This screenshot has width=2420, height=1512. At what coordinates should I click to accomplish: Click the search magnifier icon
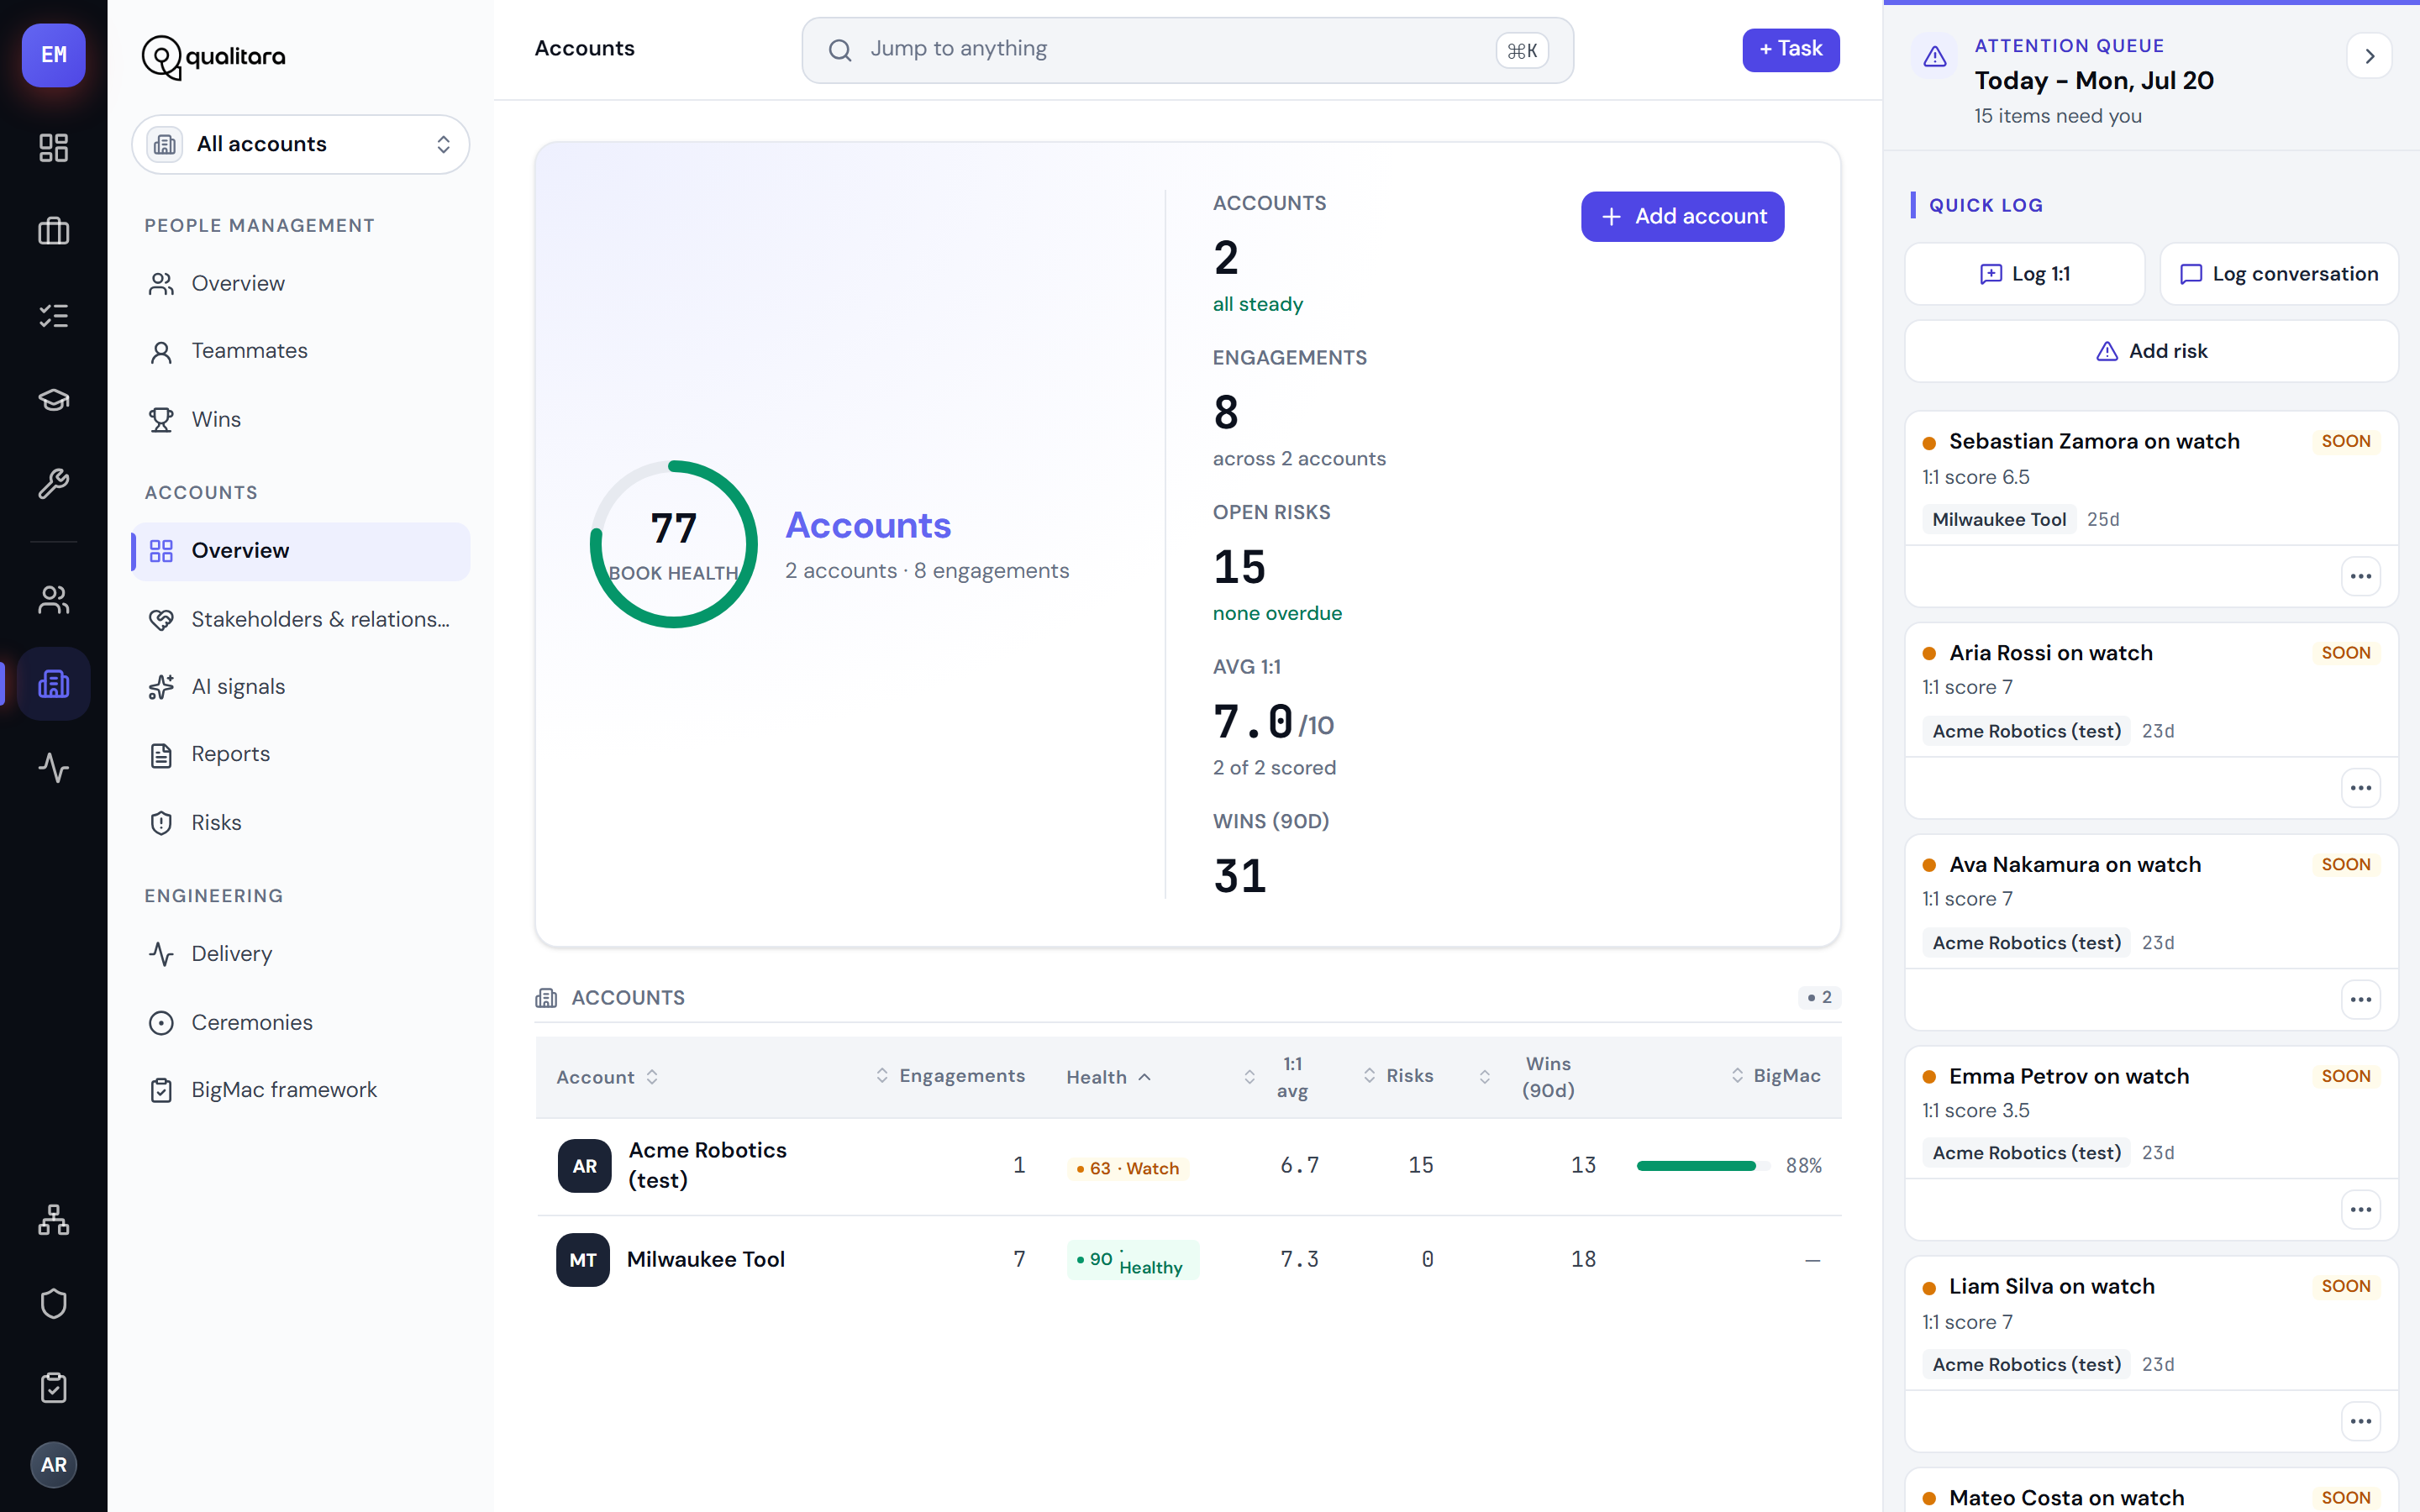pos(840,50)
